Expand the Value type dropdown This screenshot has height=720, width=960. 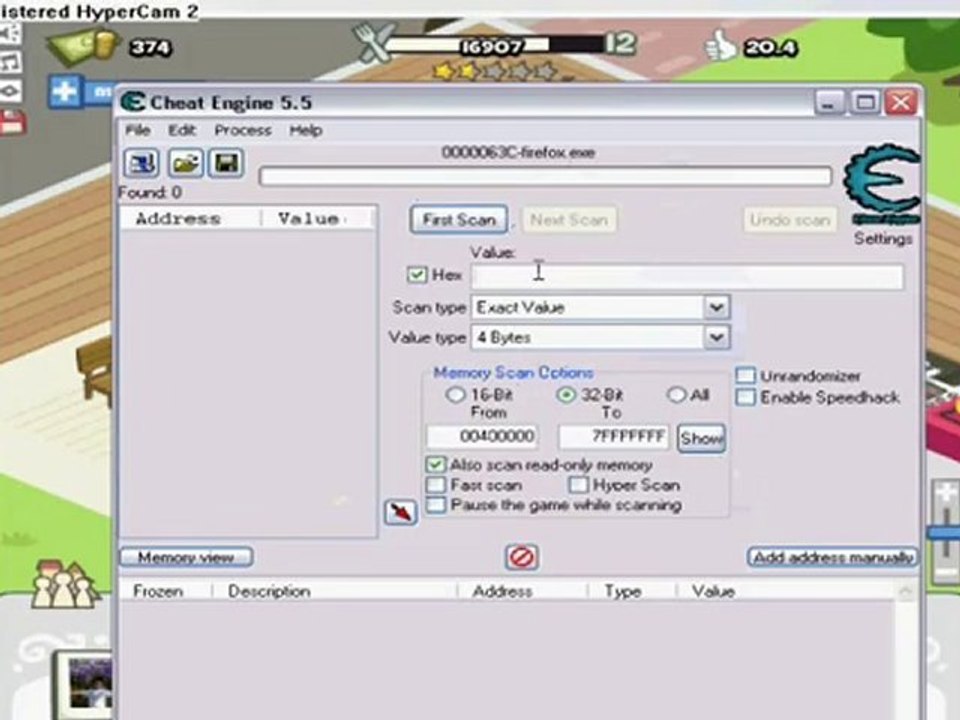[x=716, y=337]
